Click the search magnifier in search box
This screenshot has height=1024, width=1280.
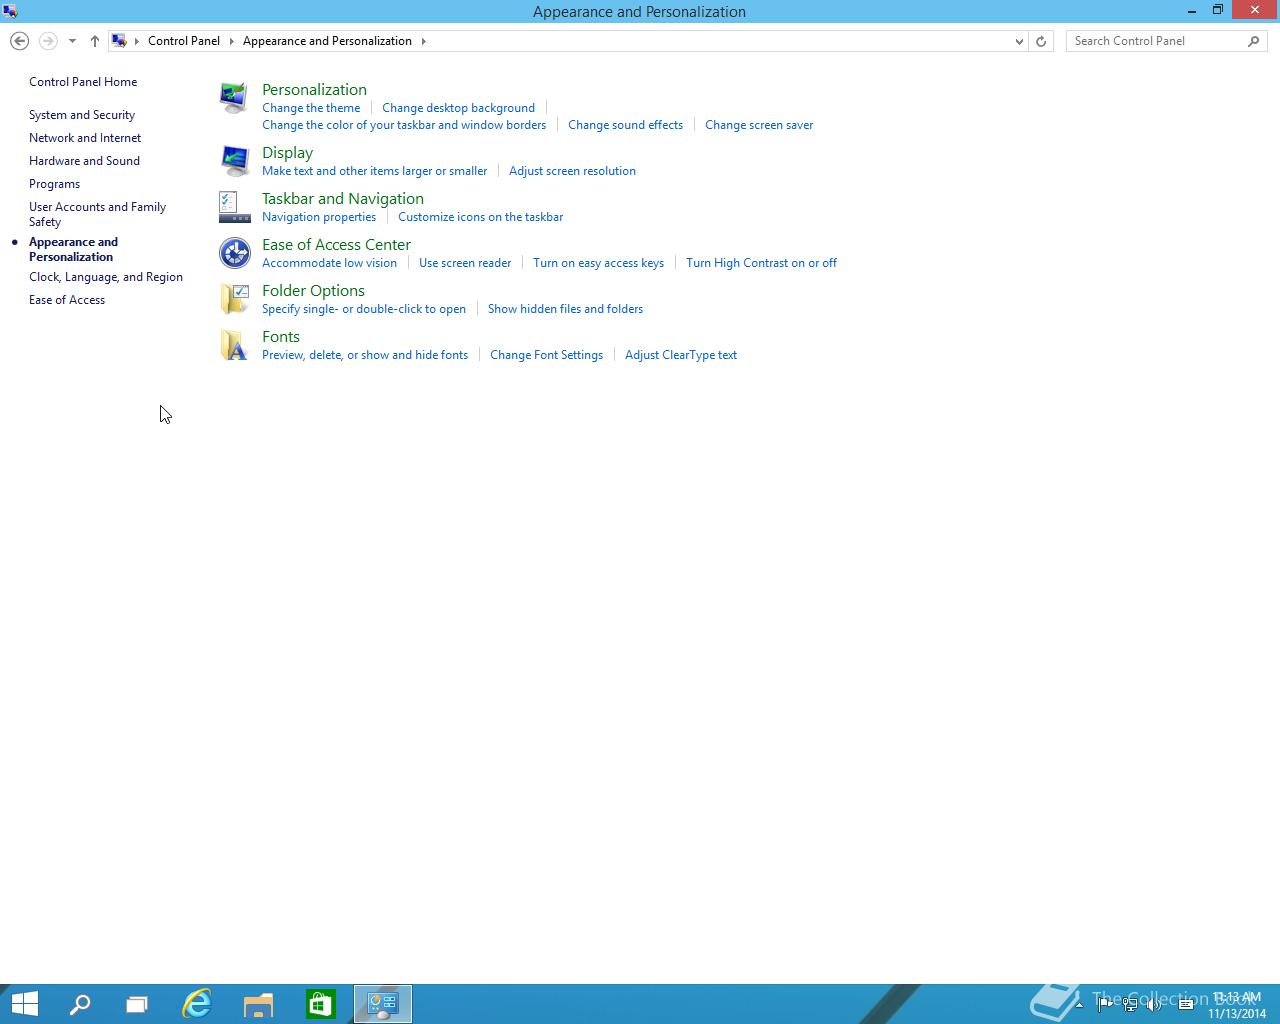click(1254, 41)
